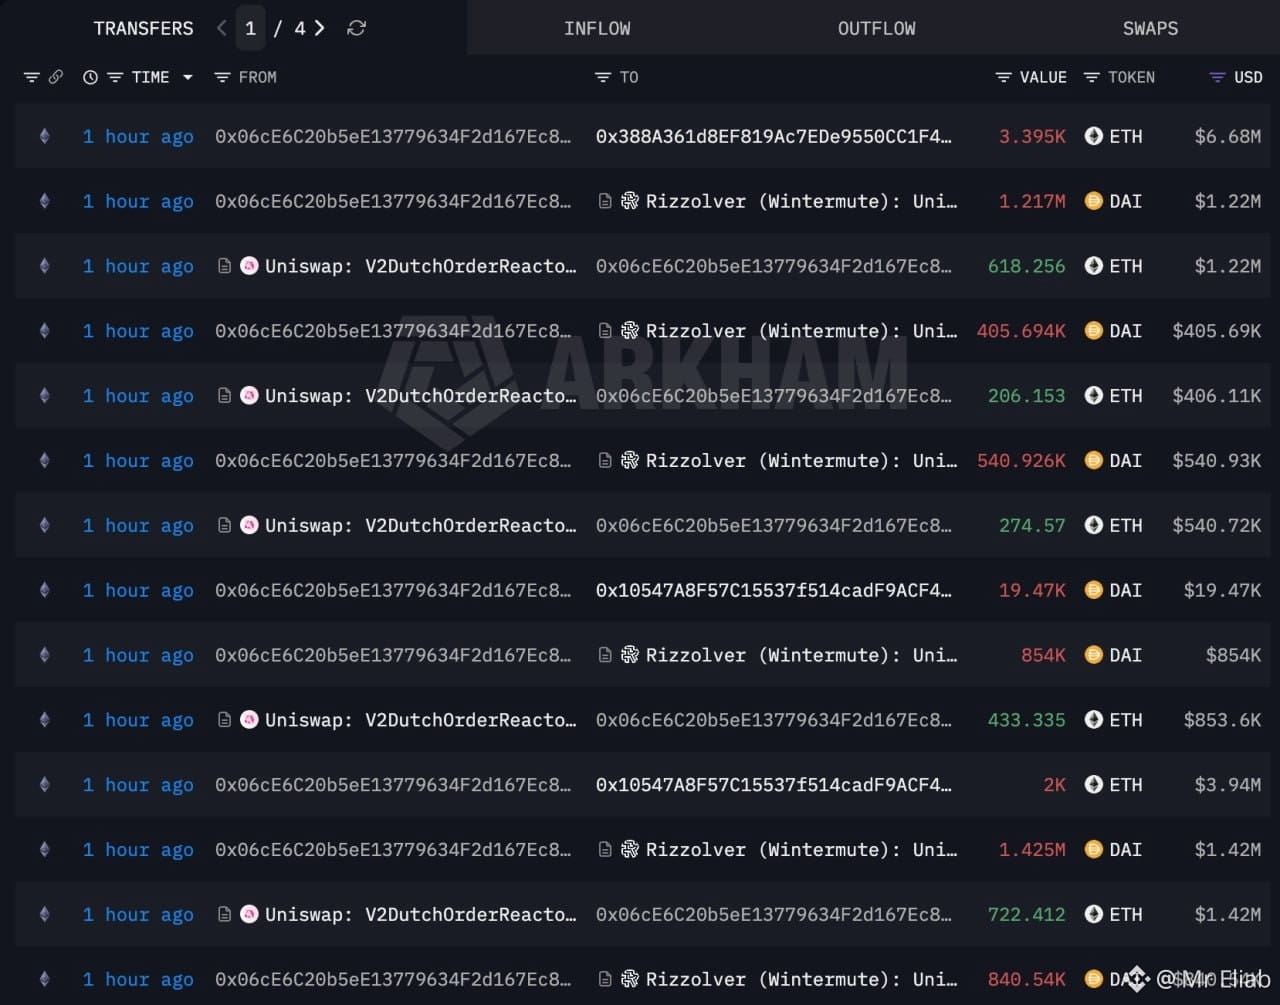Click the Ethereum chain icon on the 19.47K DAI row

(x=44, y=590)
